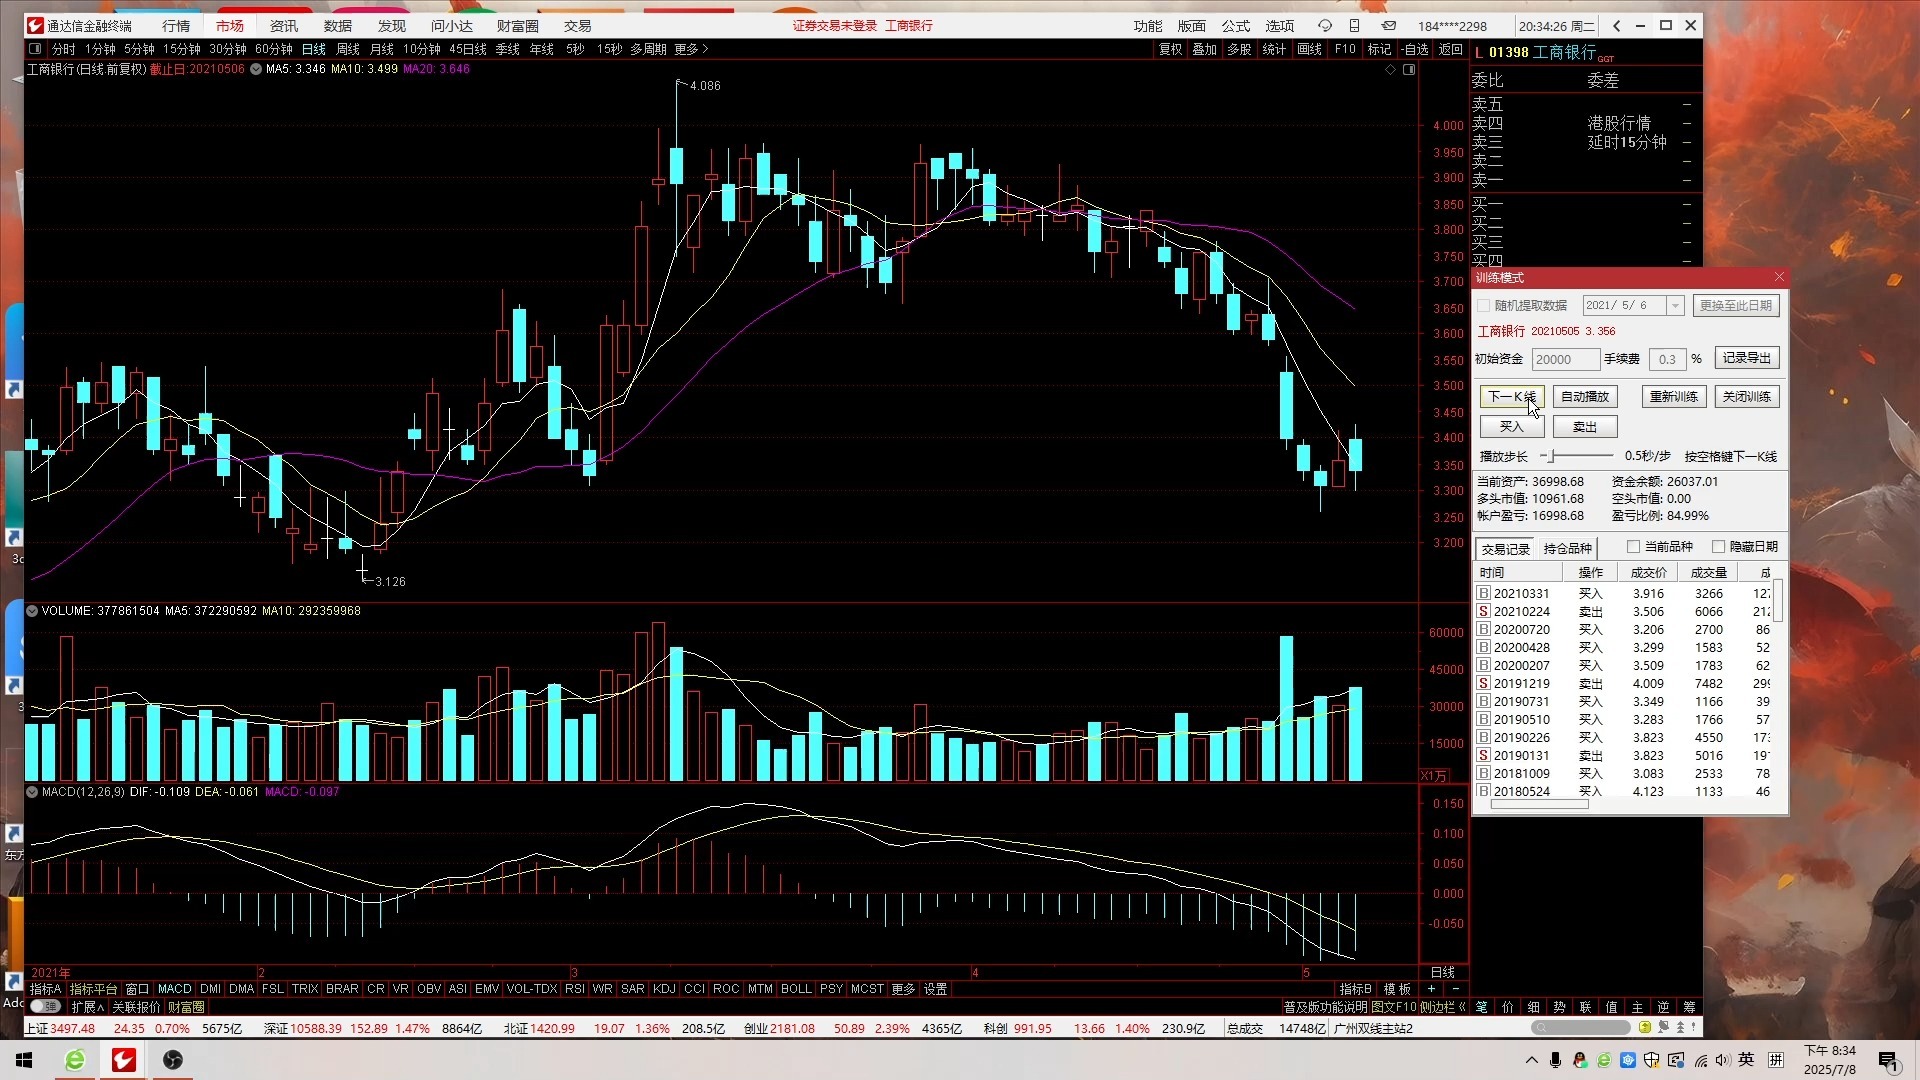Open the mail message icon
This screenshot has width=1920, height=1080.
(1389, 26)
